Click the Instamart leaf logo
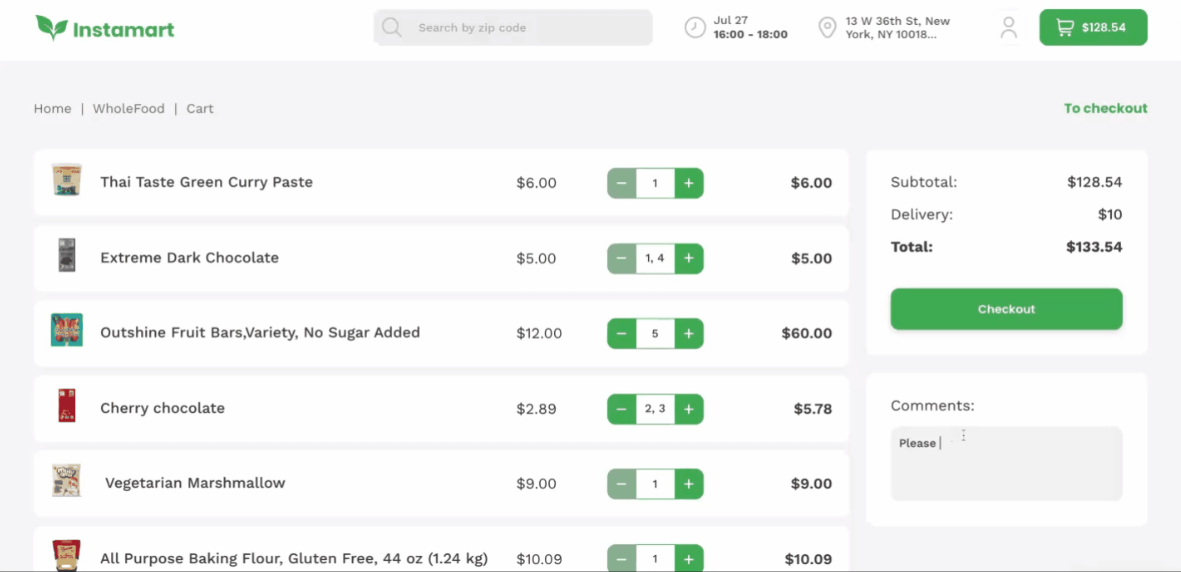The image size is (1181, 572). (x=51, y=27)
